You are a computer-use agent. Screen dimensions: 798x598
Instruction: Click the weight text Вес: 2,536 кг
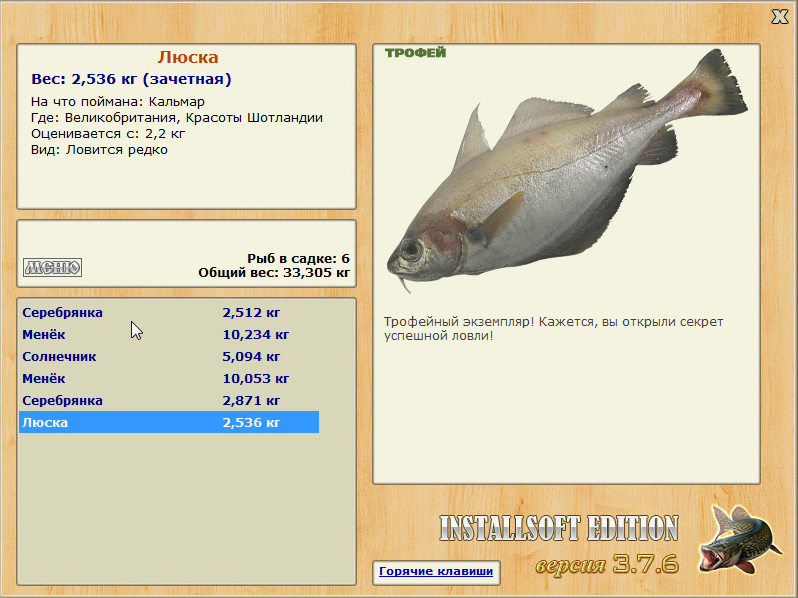point(131,79)
